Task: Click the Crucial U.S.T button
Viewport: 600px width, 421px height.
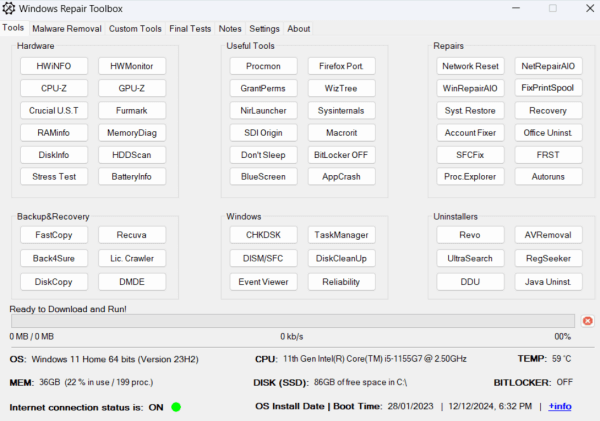Action: click(54, 111)
